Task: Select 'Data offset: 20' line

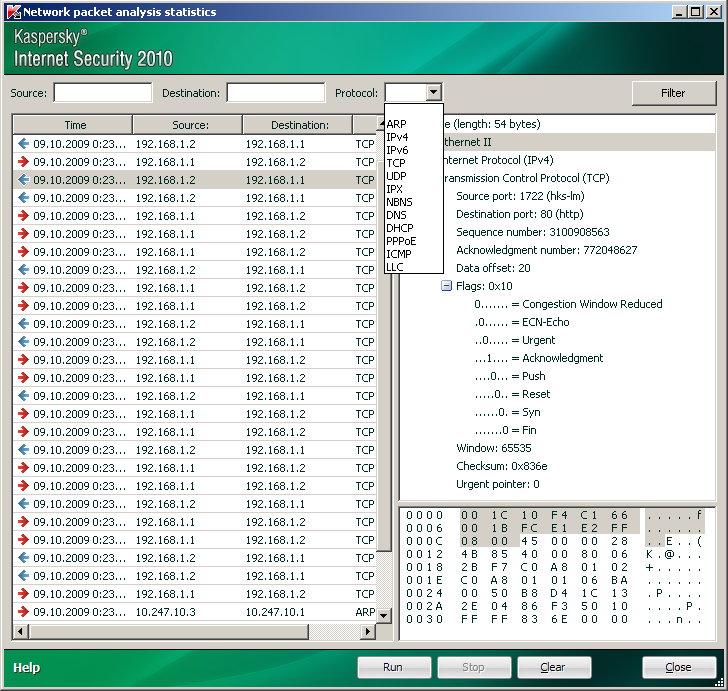Action: pyautogui.click(x=493, y=268)
